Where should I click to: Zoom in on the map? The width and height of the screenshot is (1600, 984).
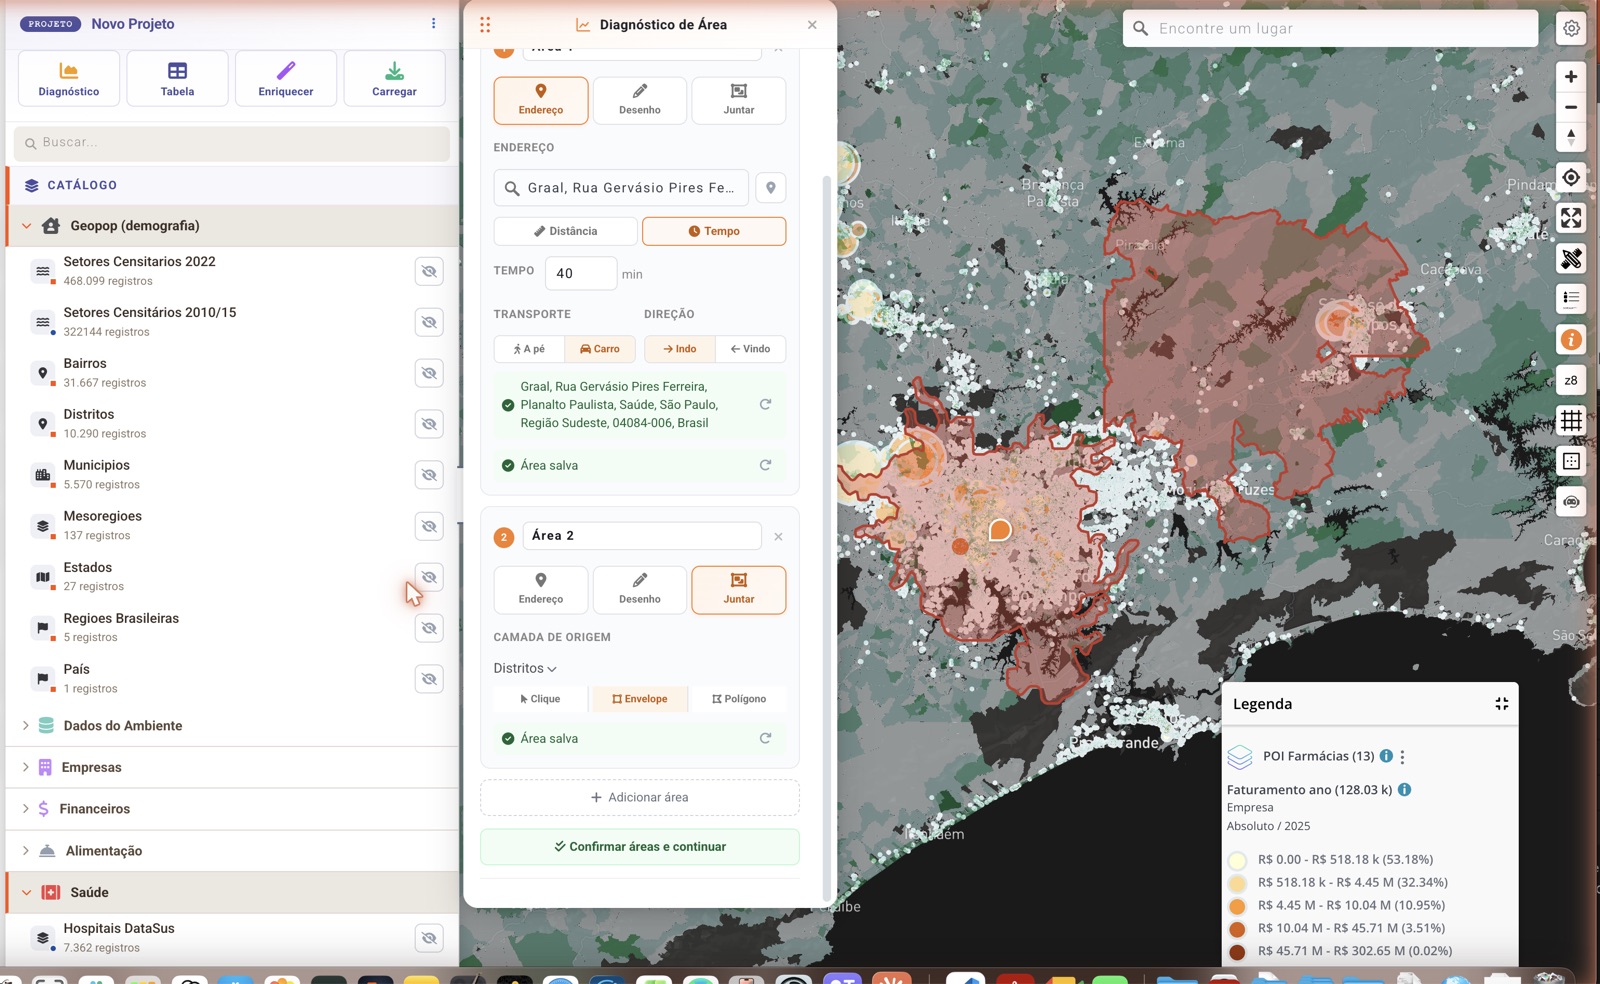(x=1571, y=76)
